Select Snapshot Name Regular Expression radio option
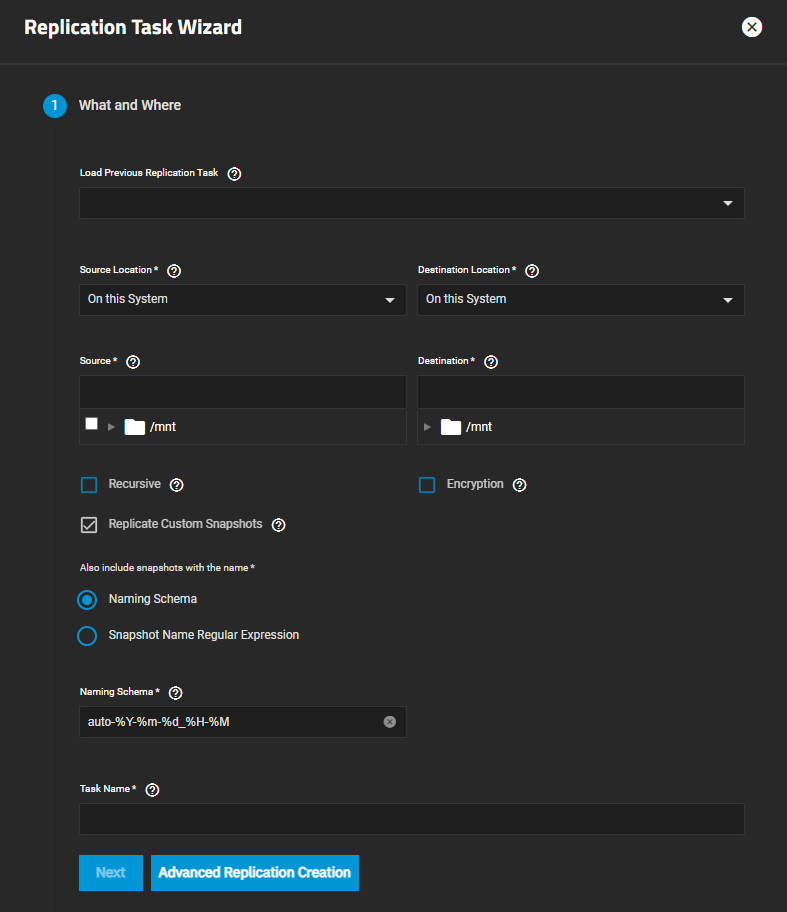 click(88, 636)
